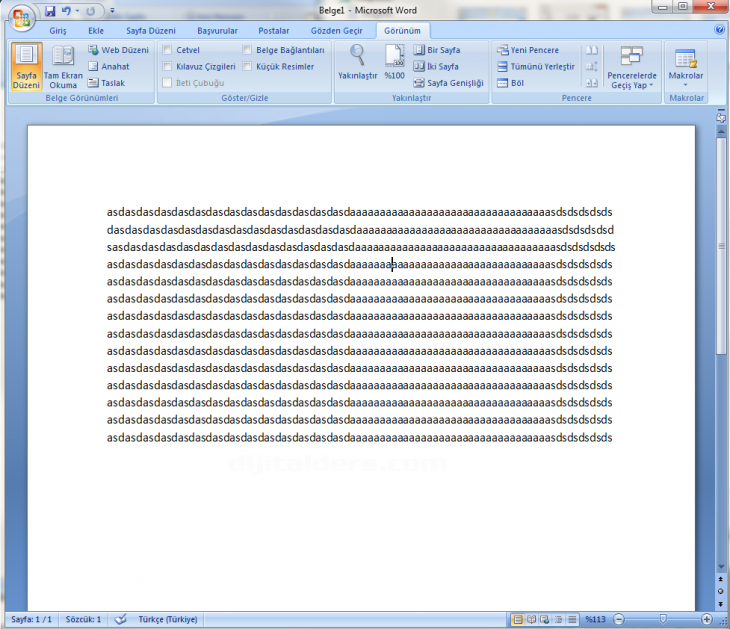Switch to Anahat outline view

[109, 67]
